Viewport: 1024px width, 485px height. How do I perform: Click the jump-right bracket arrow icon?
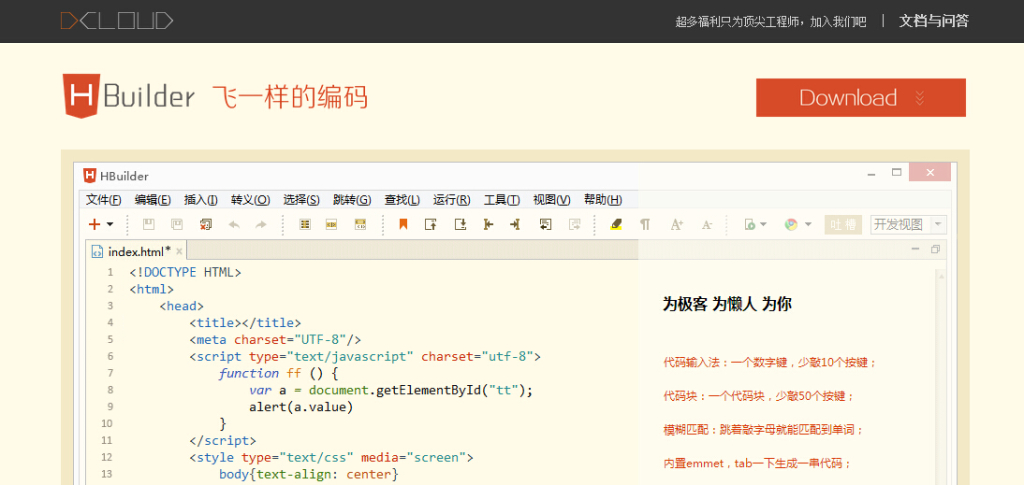pyautogui.click(x=515, y=225)
